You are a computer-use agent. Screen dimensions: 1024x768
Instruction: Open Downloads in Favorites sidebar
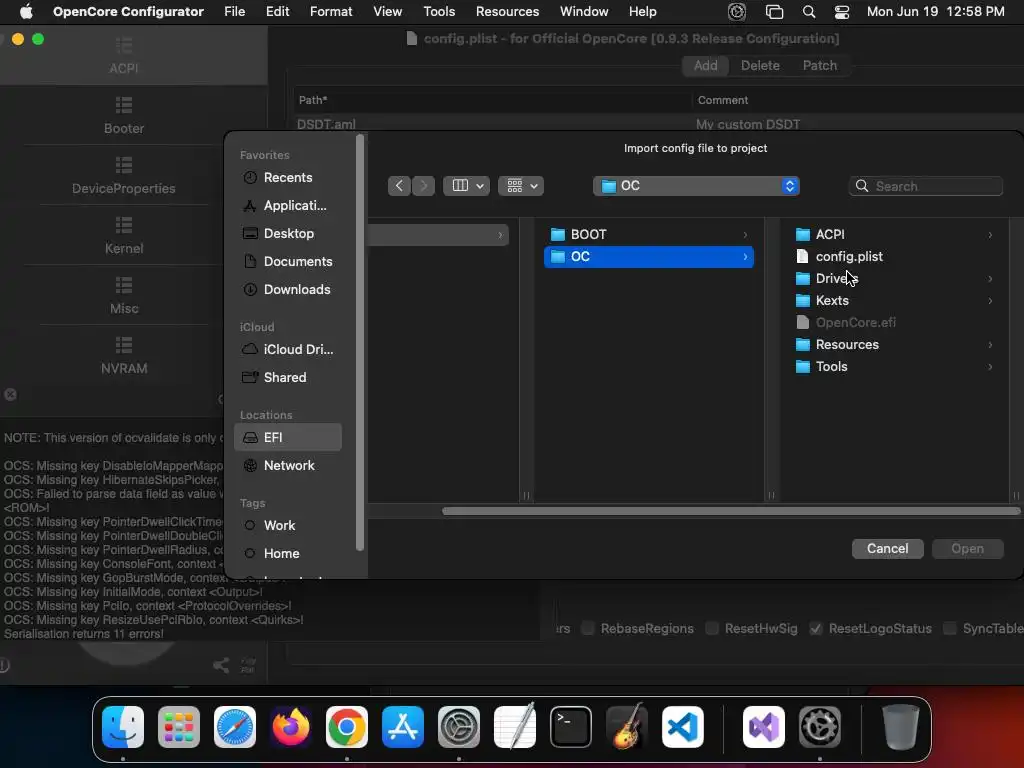[x=287, y=290]
